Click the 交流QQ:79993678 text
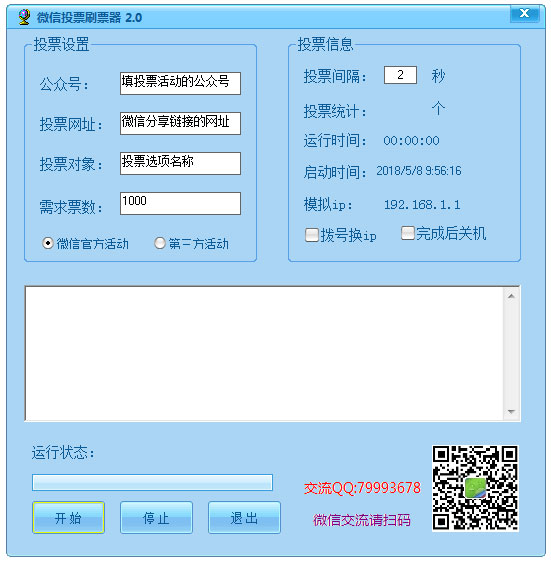Image resolution: width=551 pixels, height=563 pixels. tap(362, 488)
